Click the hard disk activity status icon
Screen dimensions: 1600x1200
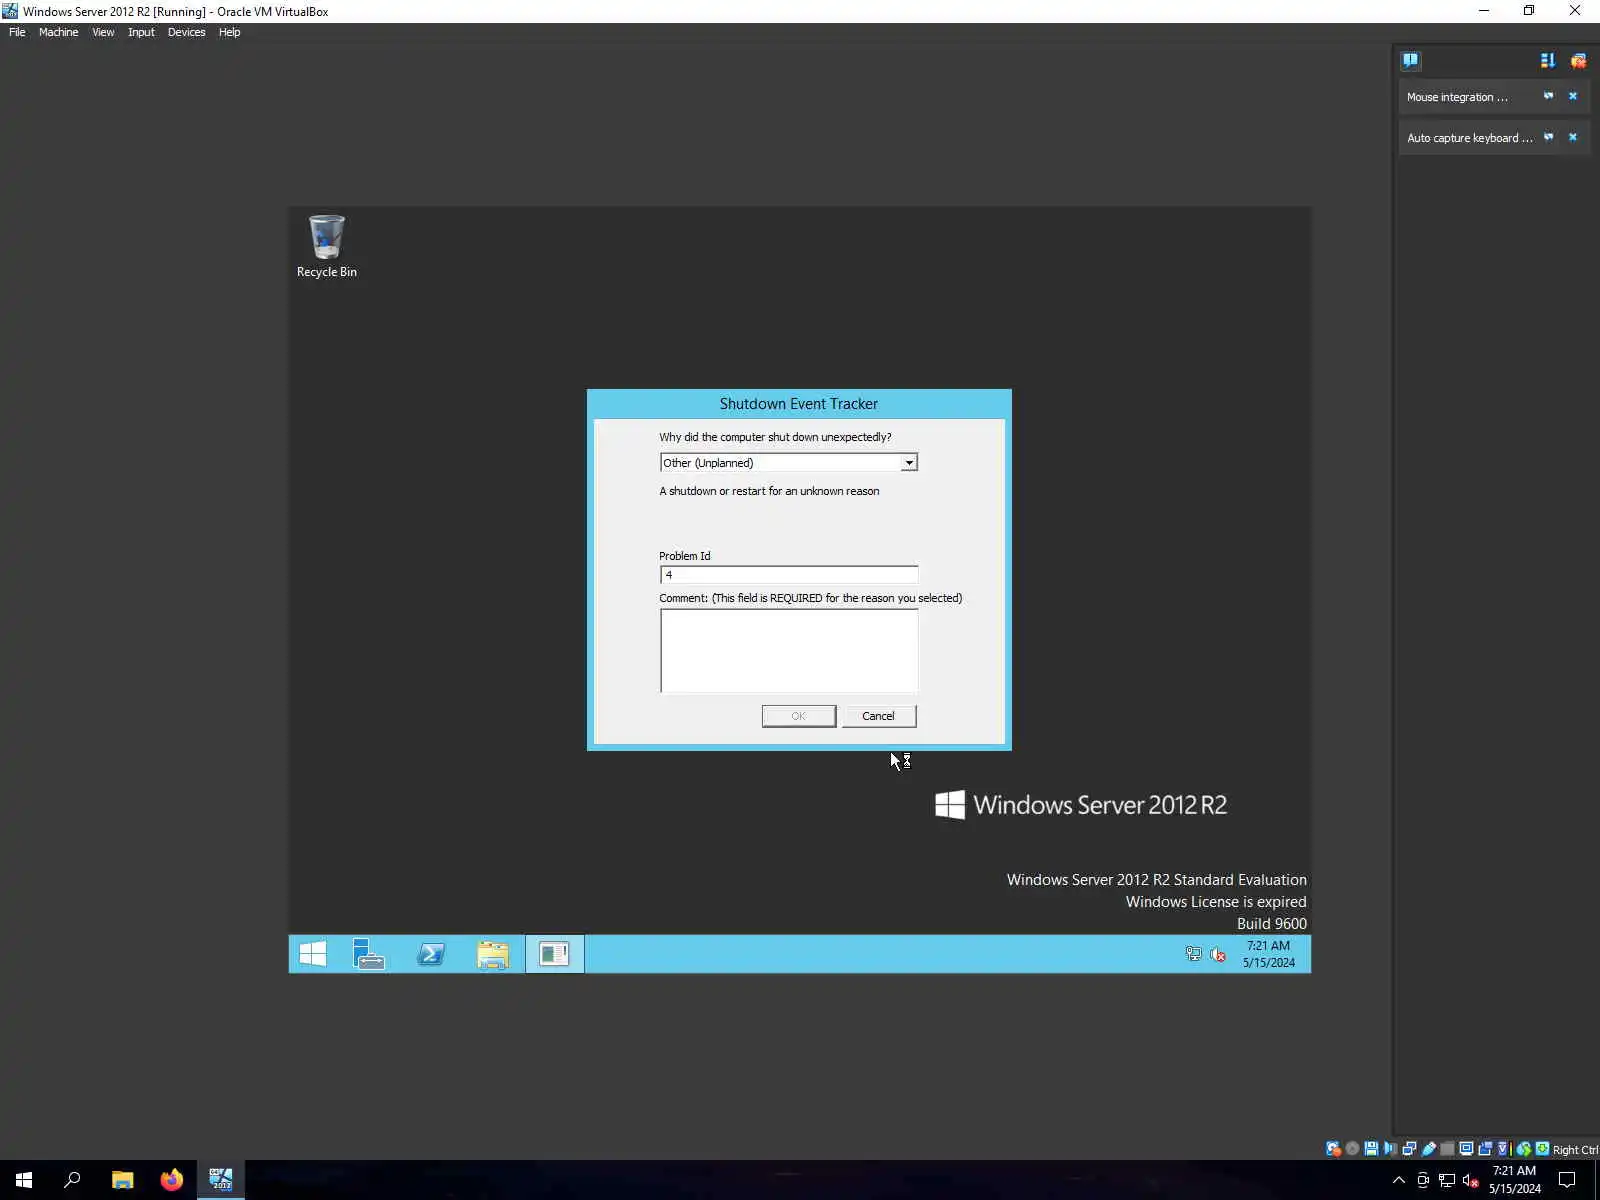[x=1334, y=1149]
